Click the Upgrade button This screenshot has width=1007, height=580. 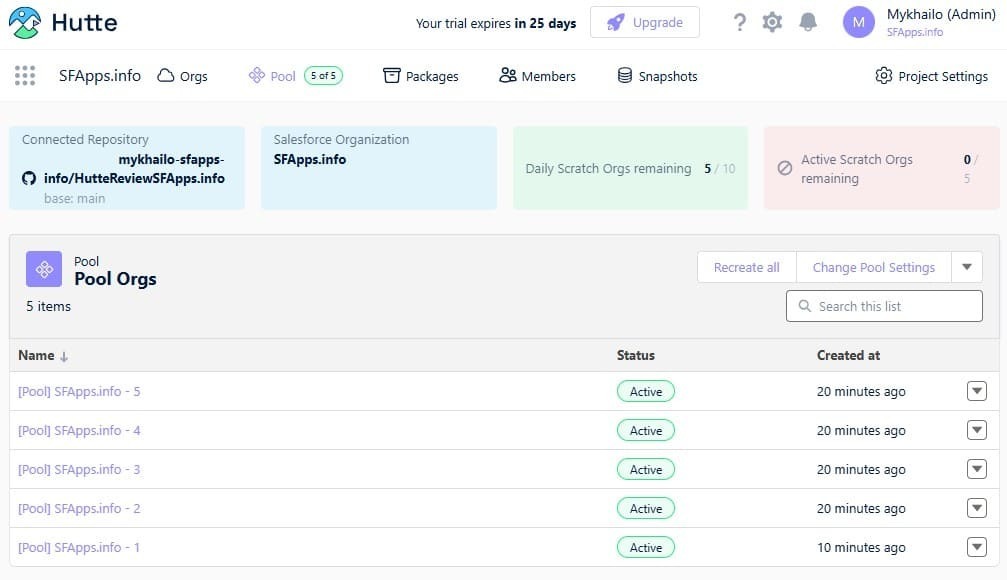click(x=645, y=22)
